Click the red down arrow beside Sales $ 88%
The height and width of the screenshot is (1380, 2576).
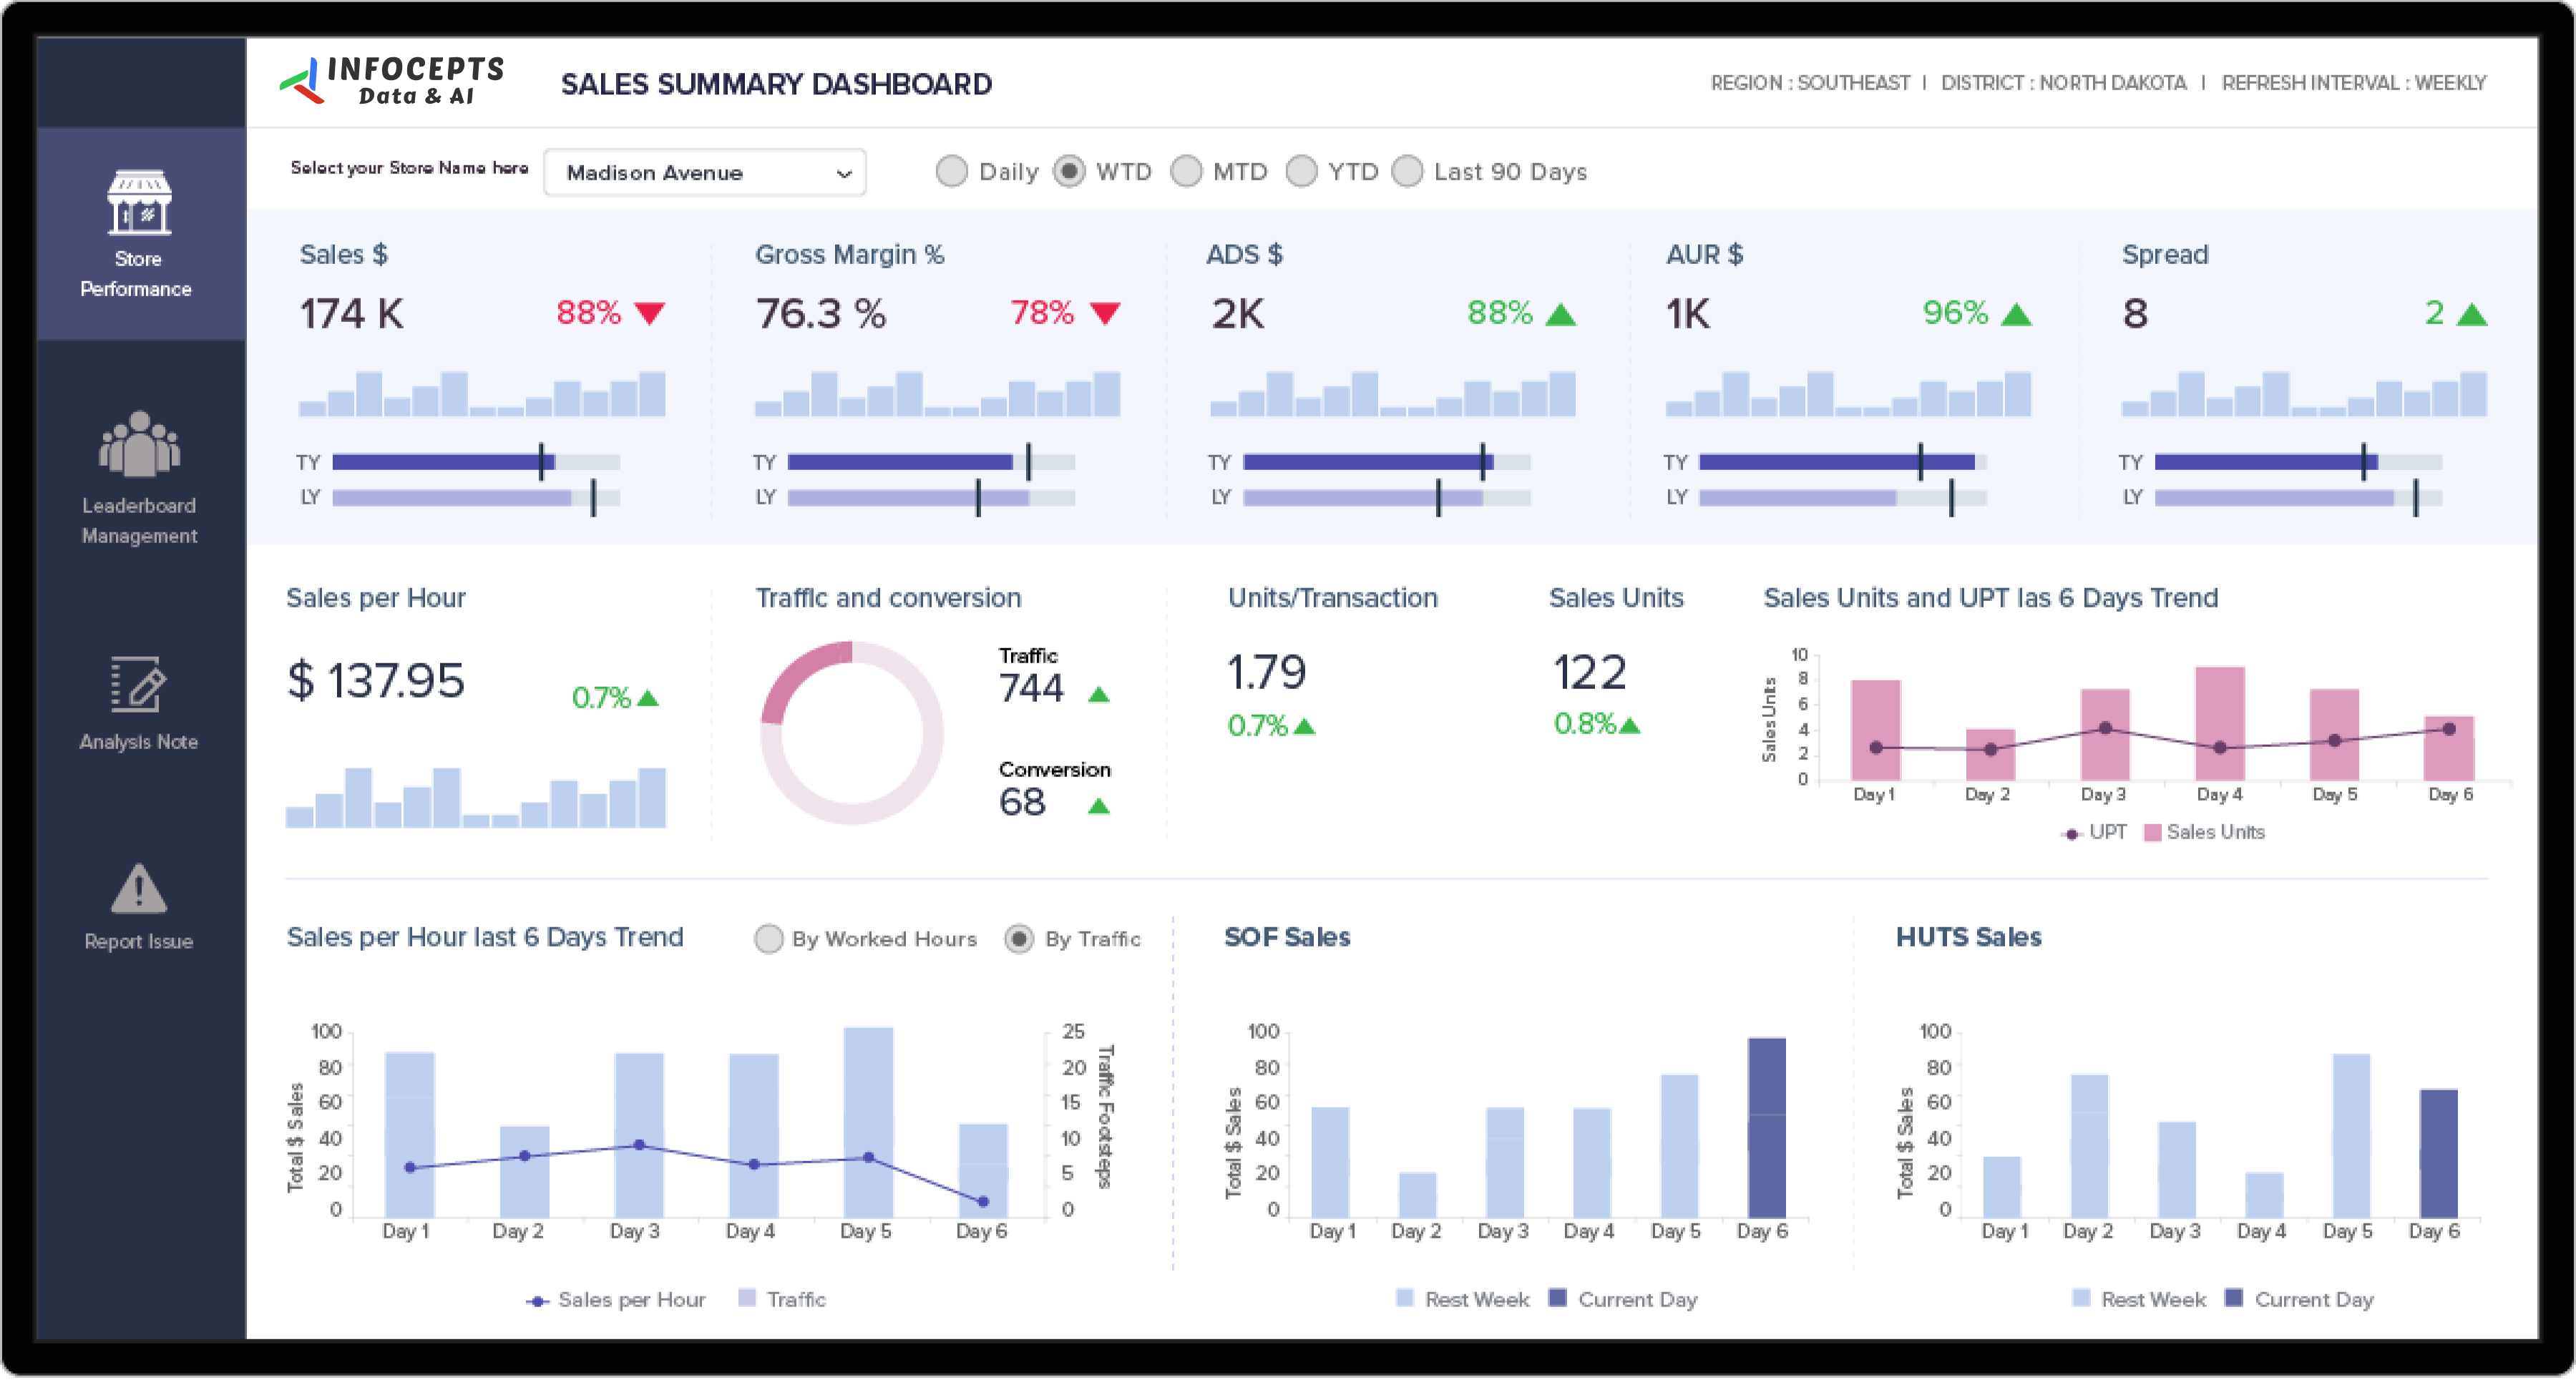(x=650, y=314)
